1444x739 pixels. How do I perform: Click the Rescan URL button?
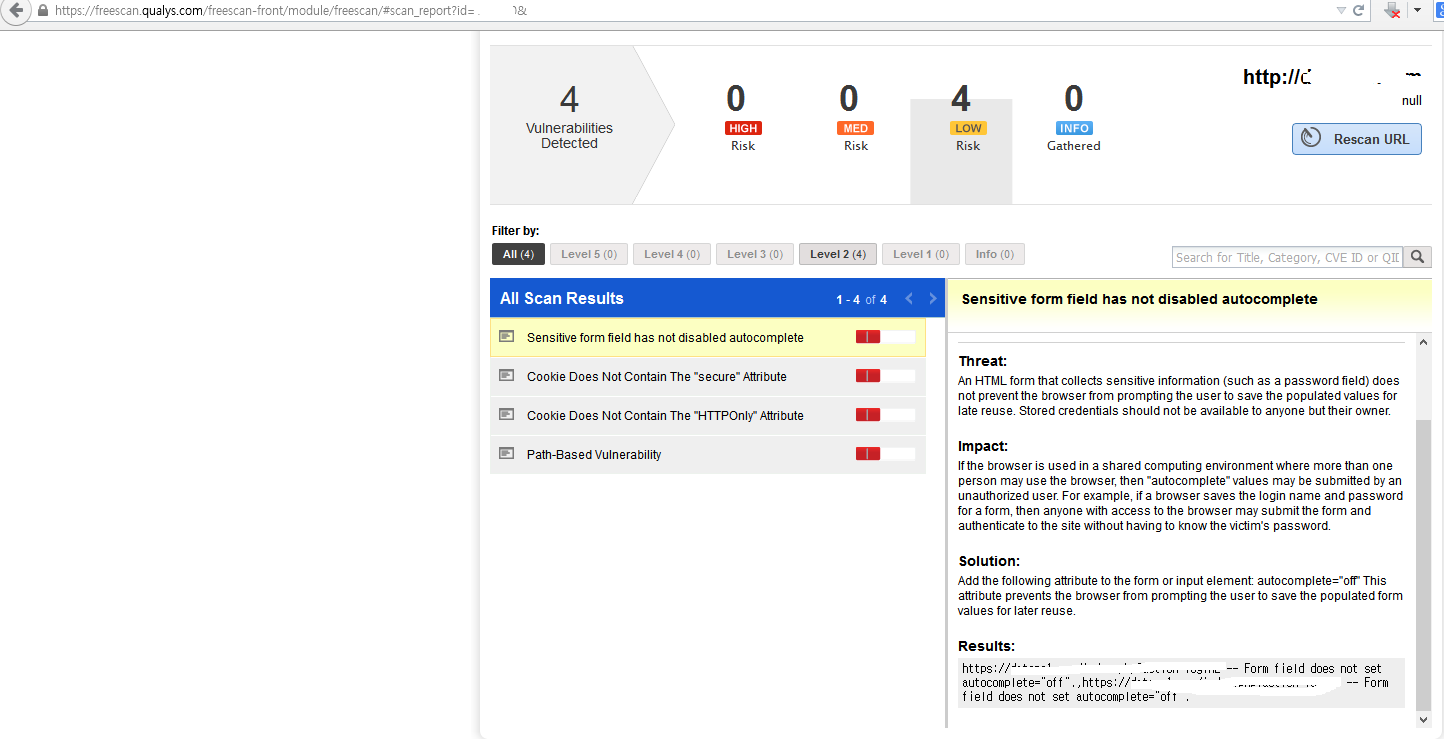point(1356,139)
